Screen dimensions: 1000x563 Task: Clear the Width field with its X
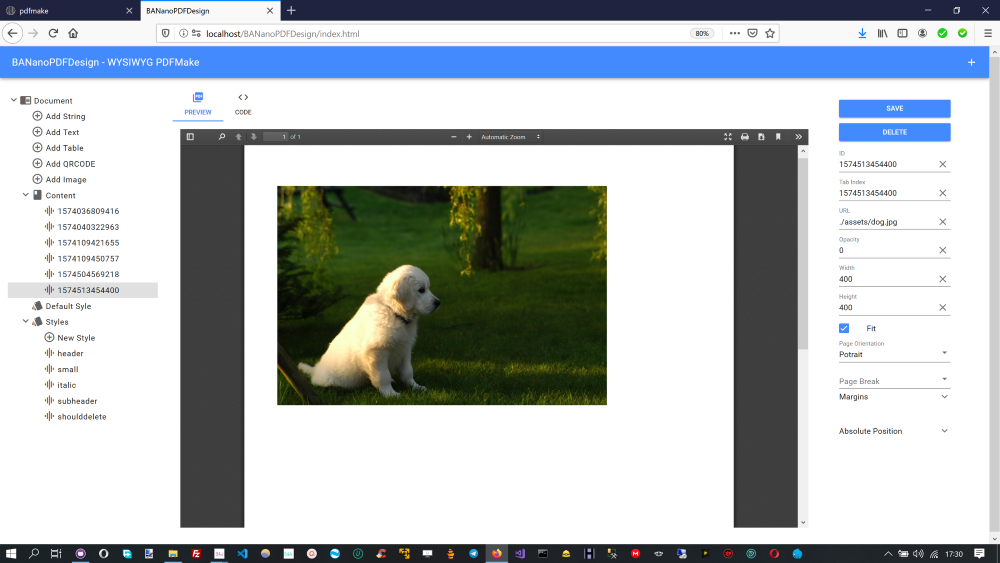(943, 279)
